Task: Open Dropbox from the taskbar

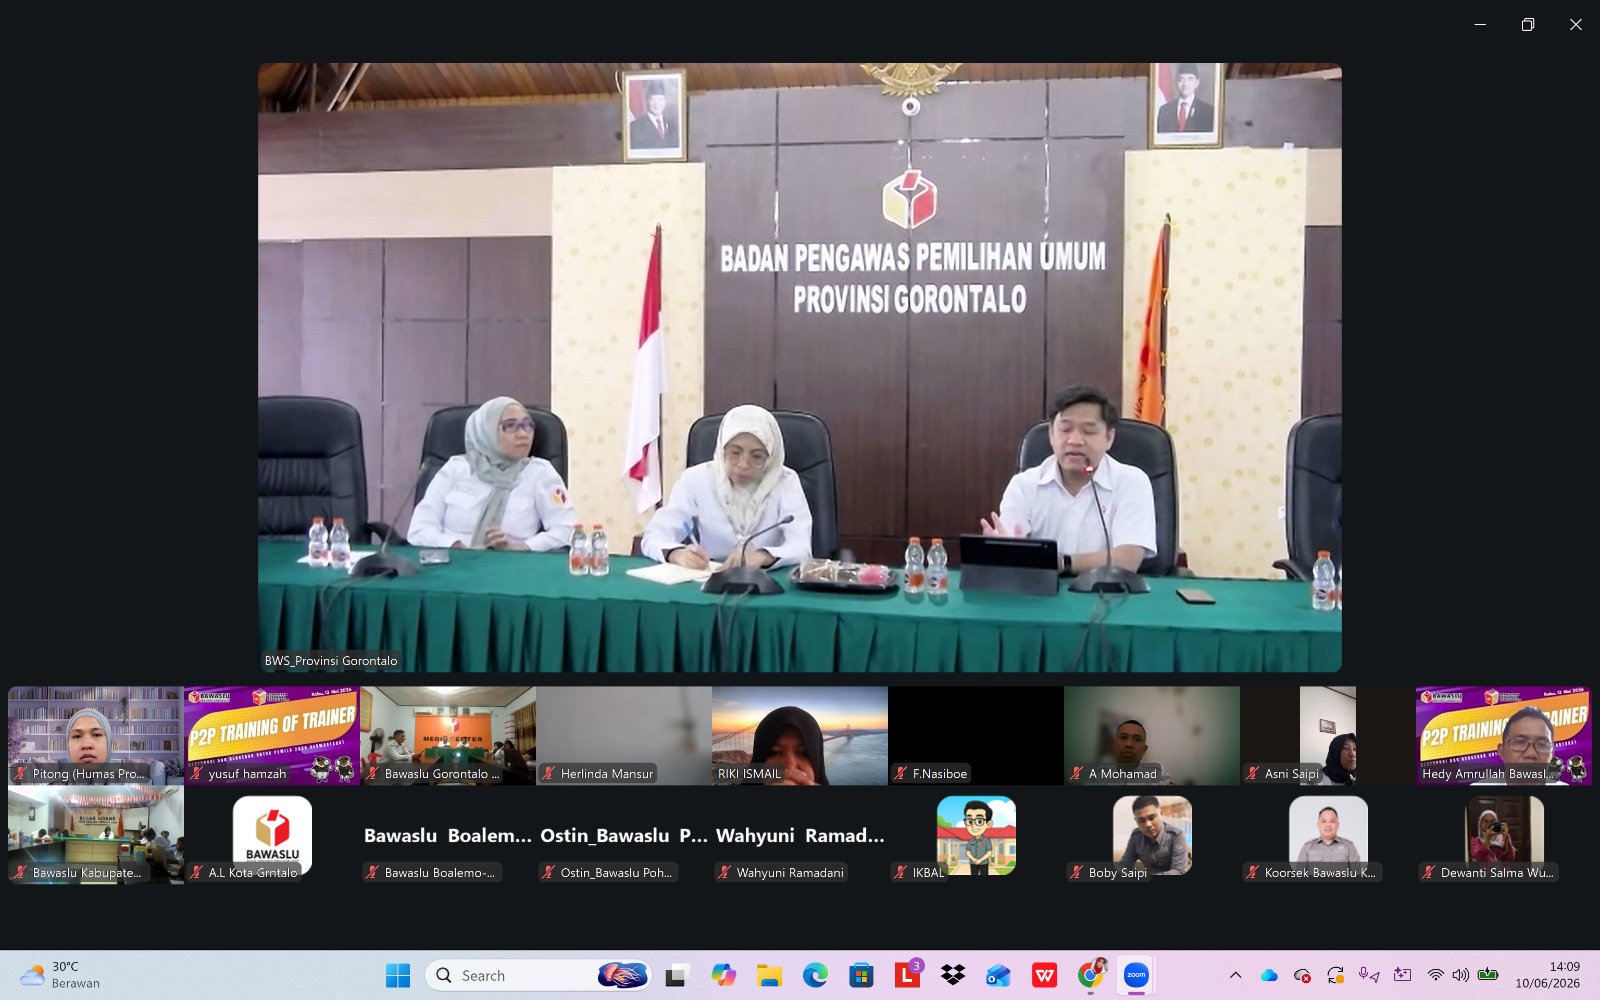Action: (953, 975)
